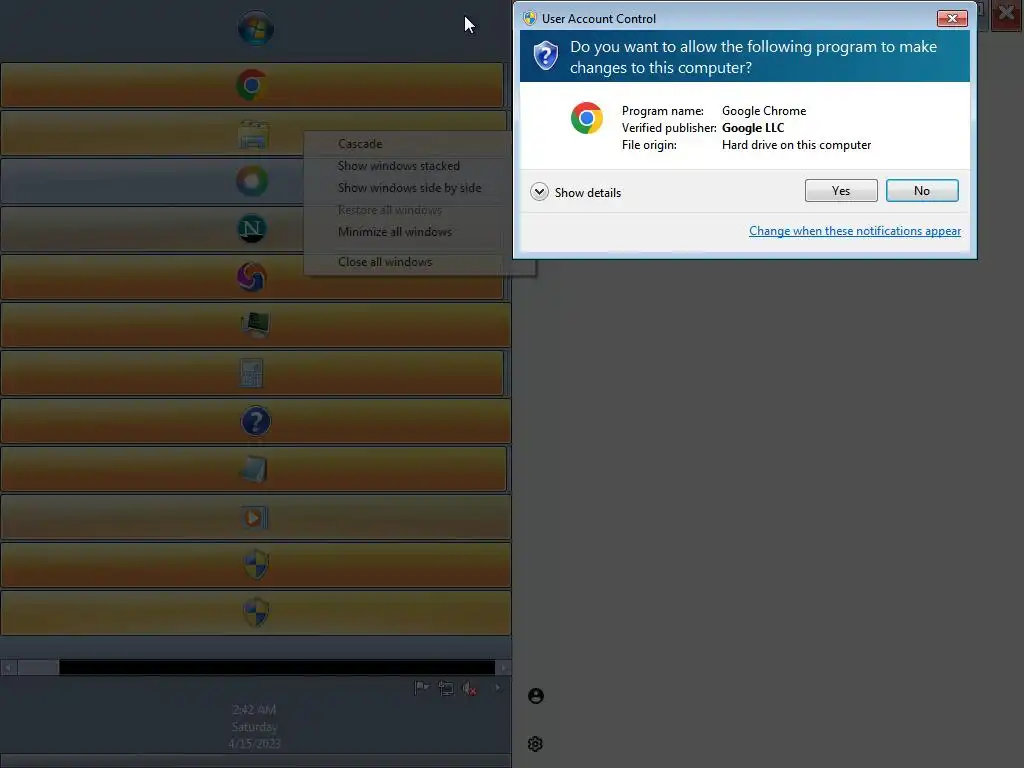
Task: Expand Show details in the UAC dialog
Action: pos(575,192)
